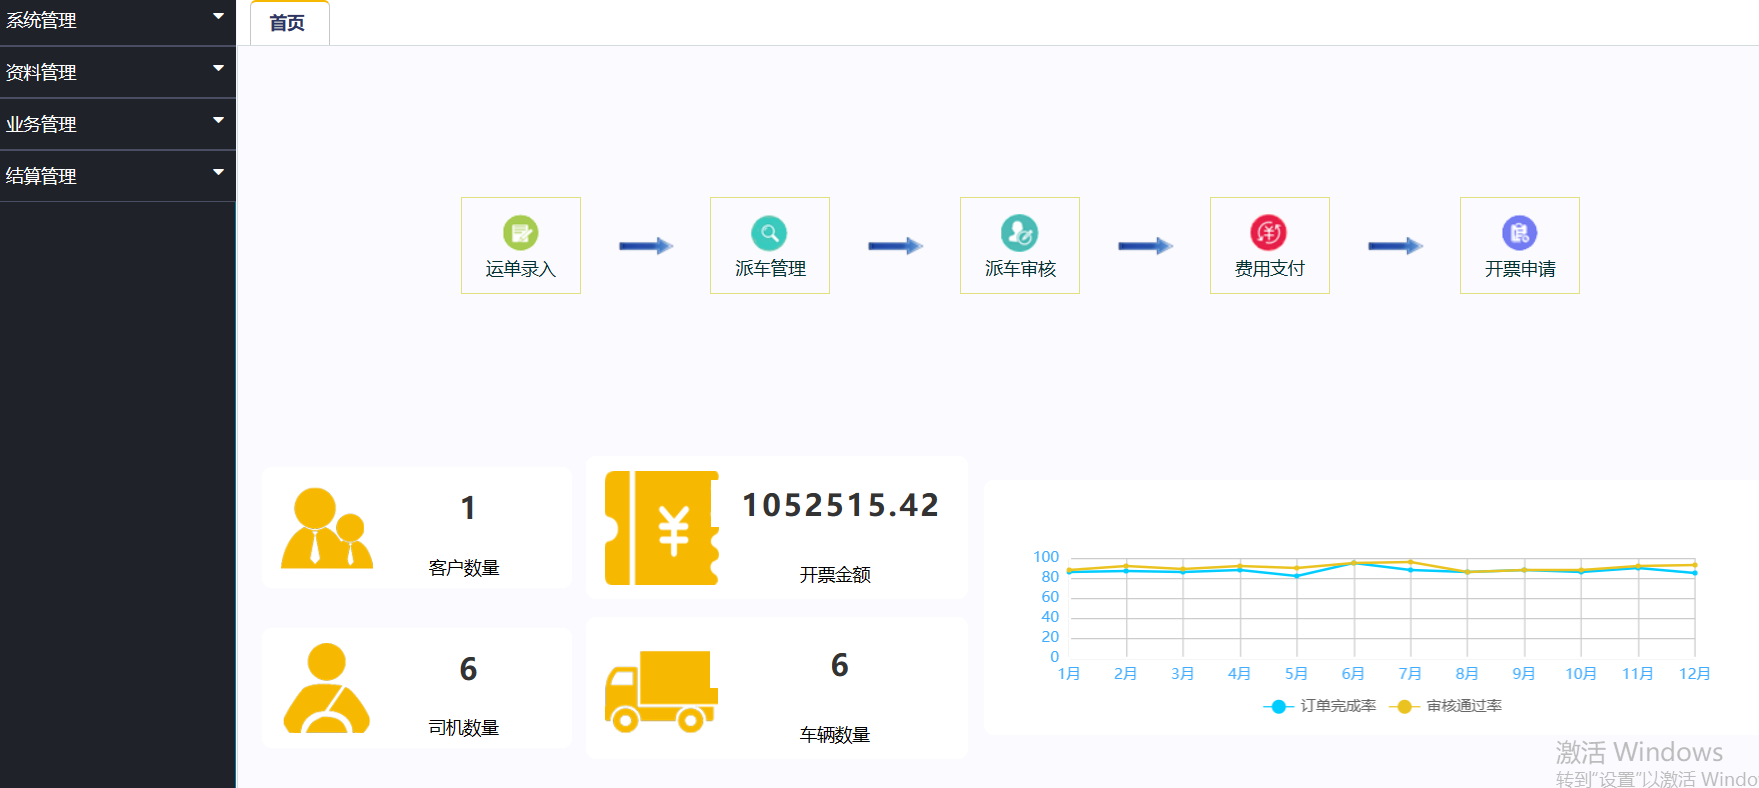
Task: Toggle 订单完成率 legend marker
Action: pos(1279,706)
